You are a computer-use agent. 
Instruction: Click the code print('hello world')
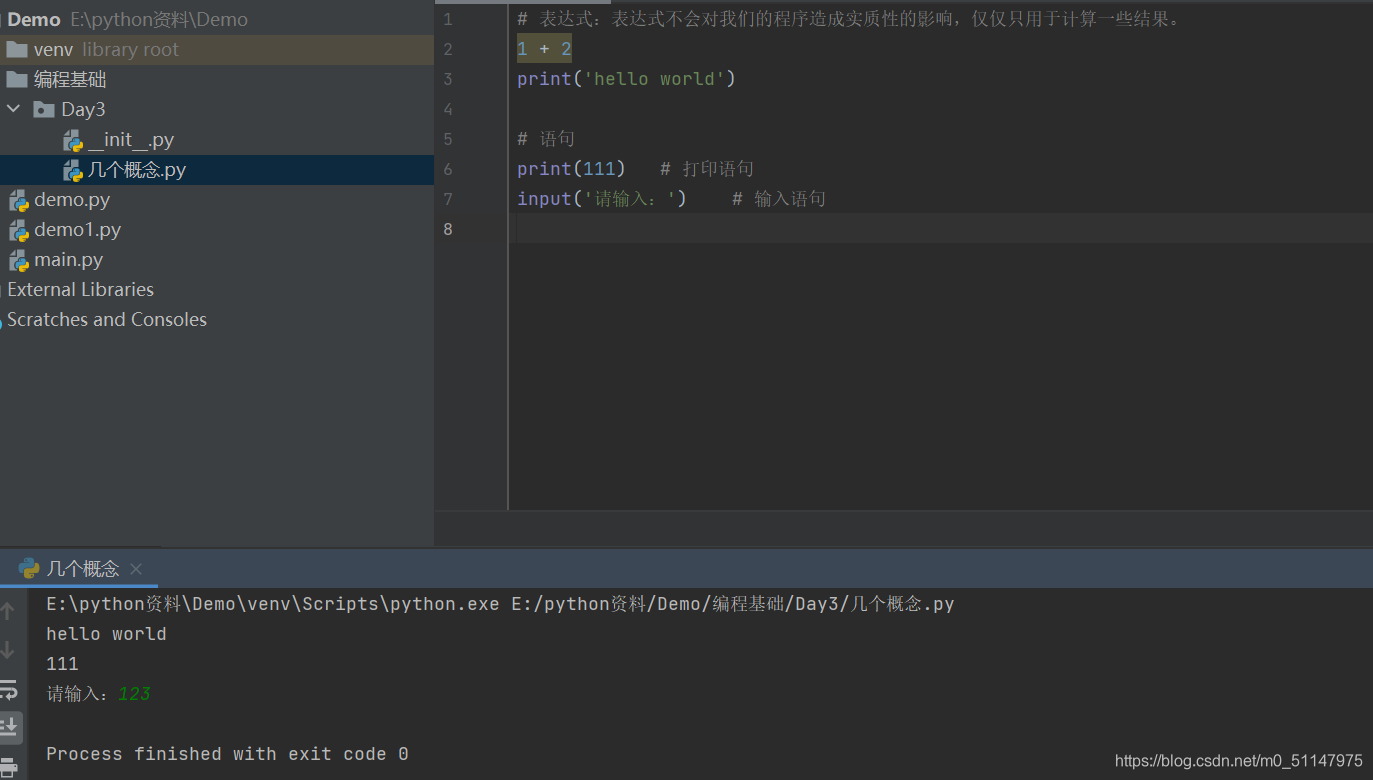(x=626, y=79)
